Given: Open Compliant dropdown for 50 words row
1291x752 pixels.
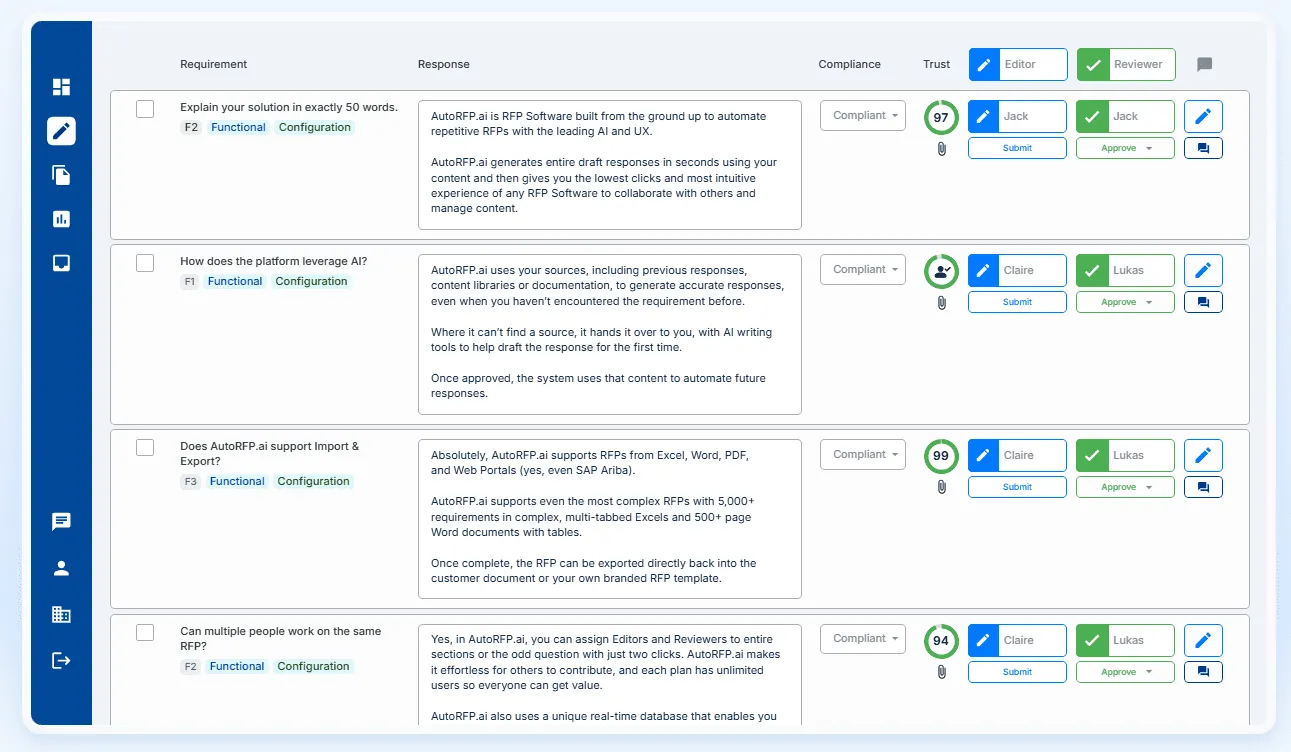Looking at the screenshot, I should point(863,116).
